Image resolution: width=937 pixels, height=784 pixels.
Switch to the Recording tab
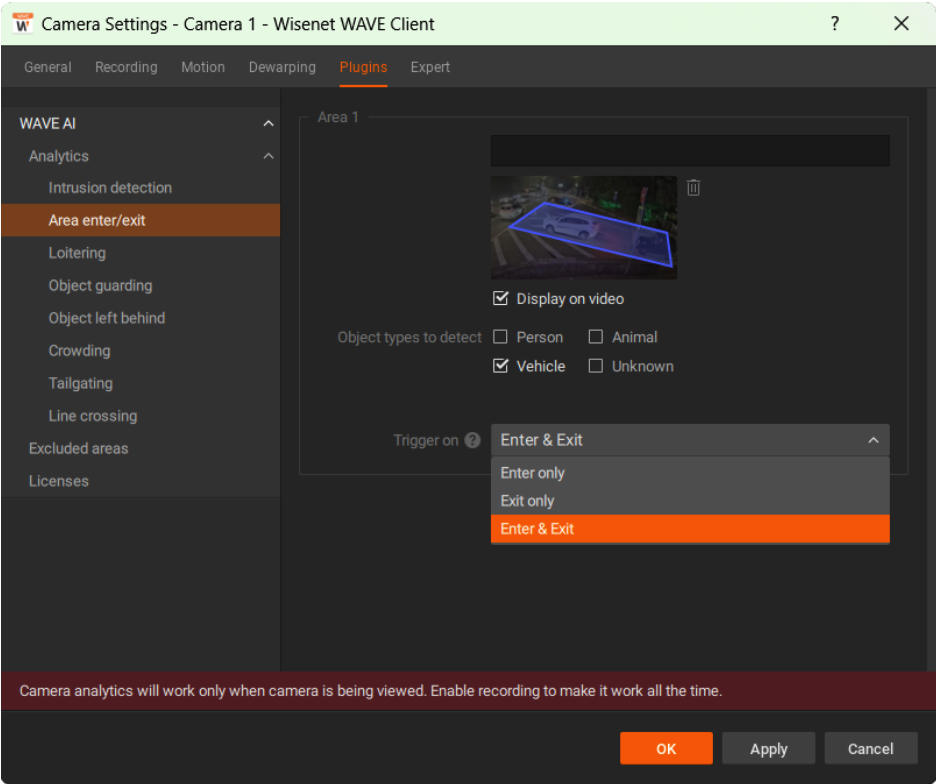[126, 67]
